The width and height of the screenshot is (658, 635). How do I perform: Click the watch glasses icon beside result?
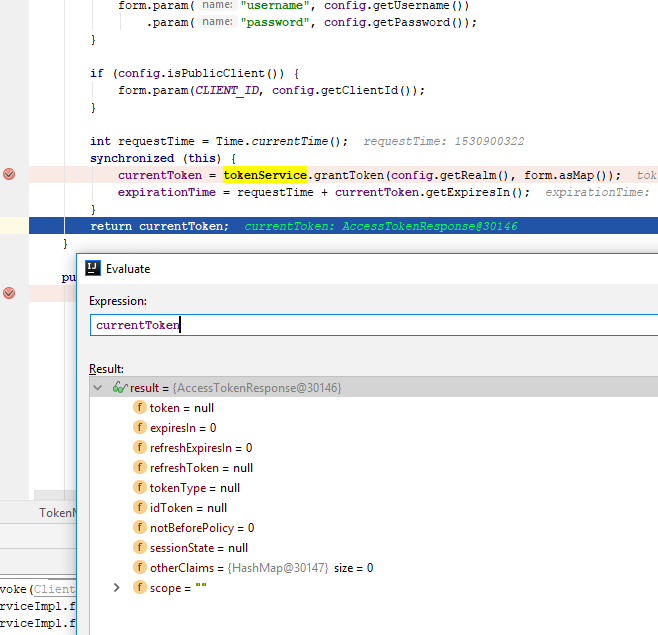tap(120, 387)
